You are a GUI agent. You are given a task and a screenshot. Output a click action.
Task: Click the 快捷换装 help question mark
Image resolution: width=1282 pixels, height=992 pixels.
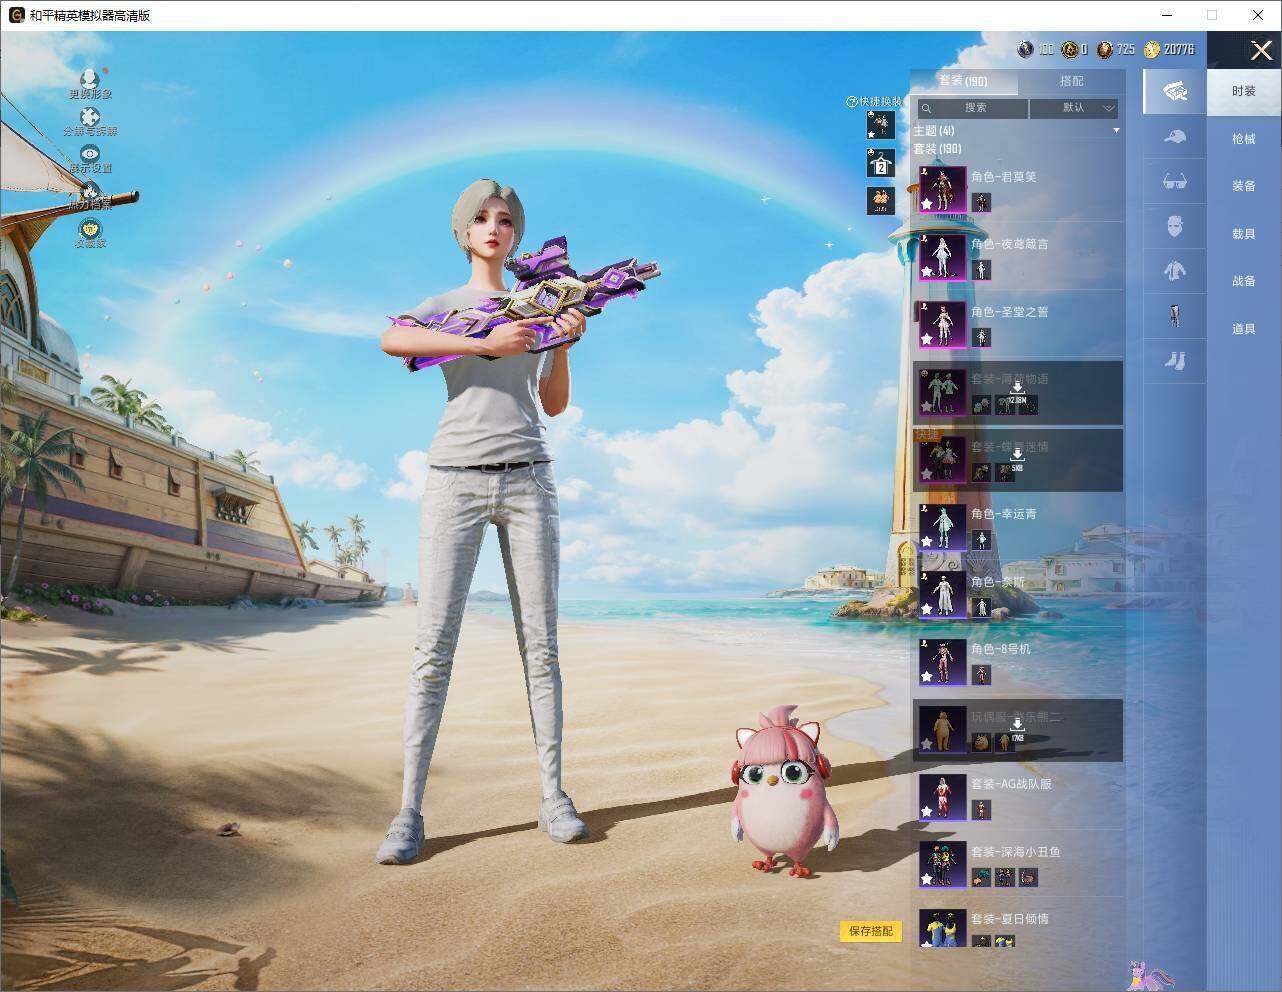pos(852,101)
